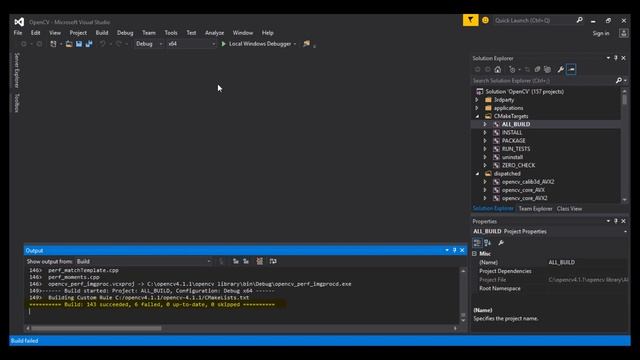The width and height of the screenshot is (640, 360).
Task: Click Pending Changes Filter icon in Solution Explorer
Action: (x=512, y=69)
